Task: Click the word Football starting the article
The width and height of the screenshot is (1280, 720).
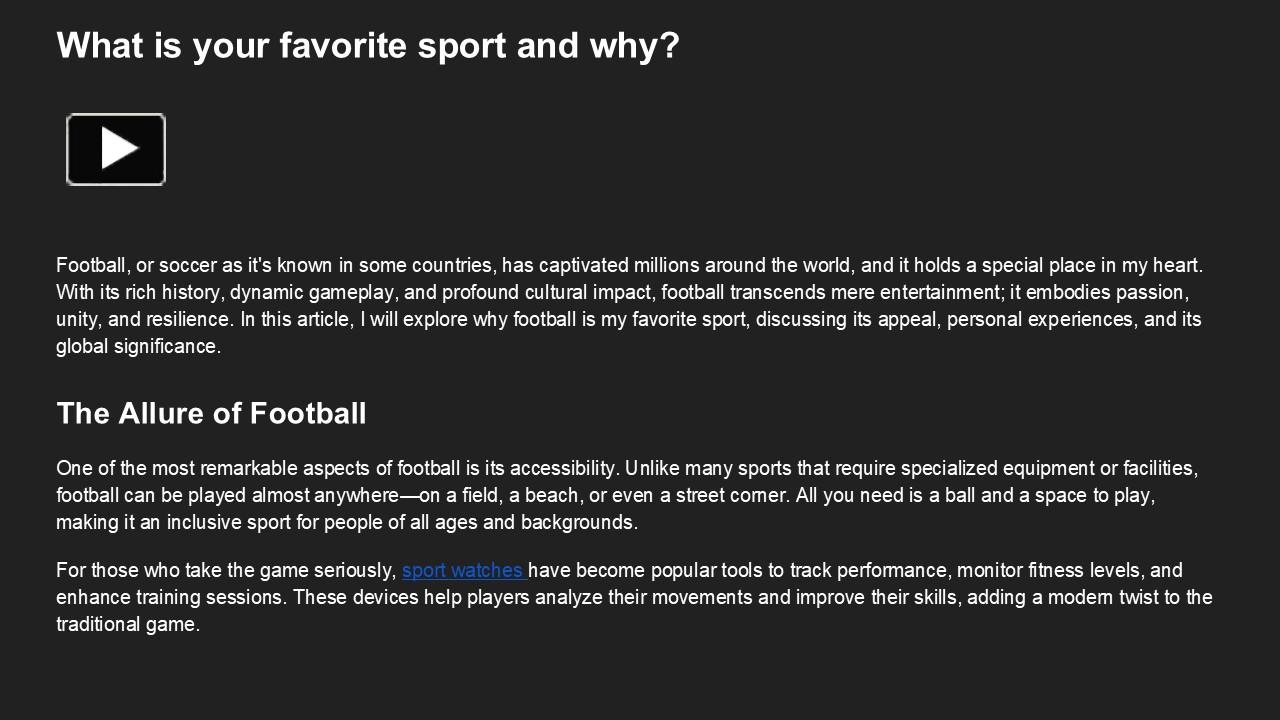Action: coord(88,265)
